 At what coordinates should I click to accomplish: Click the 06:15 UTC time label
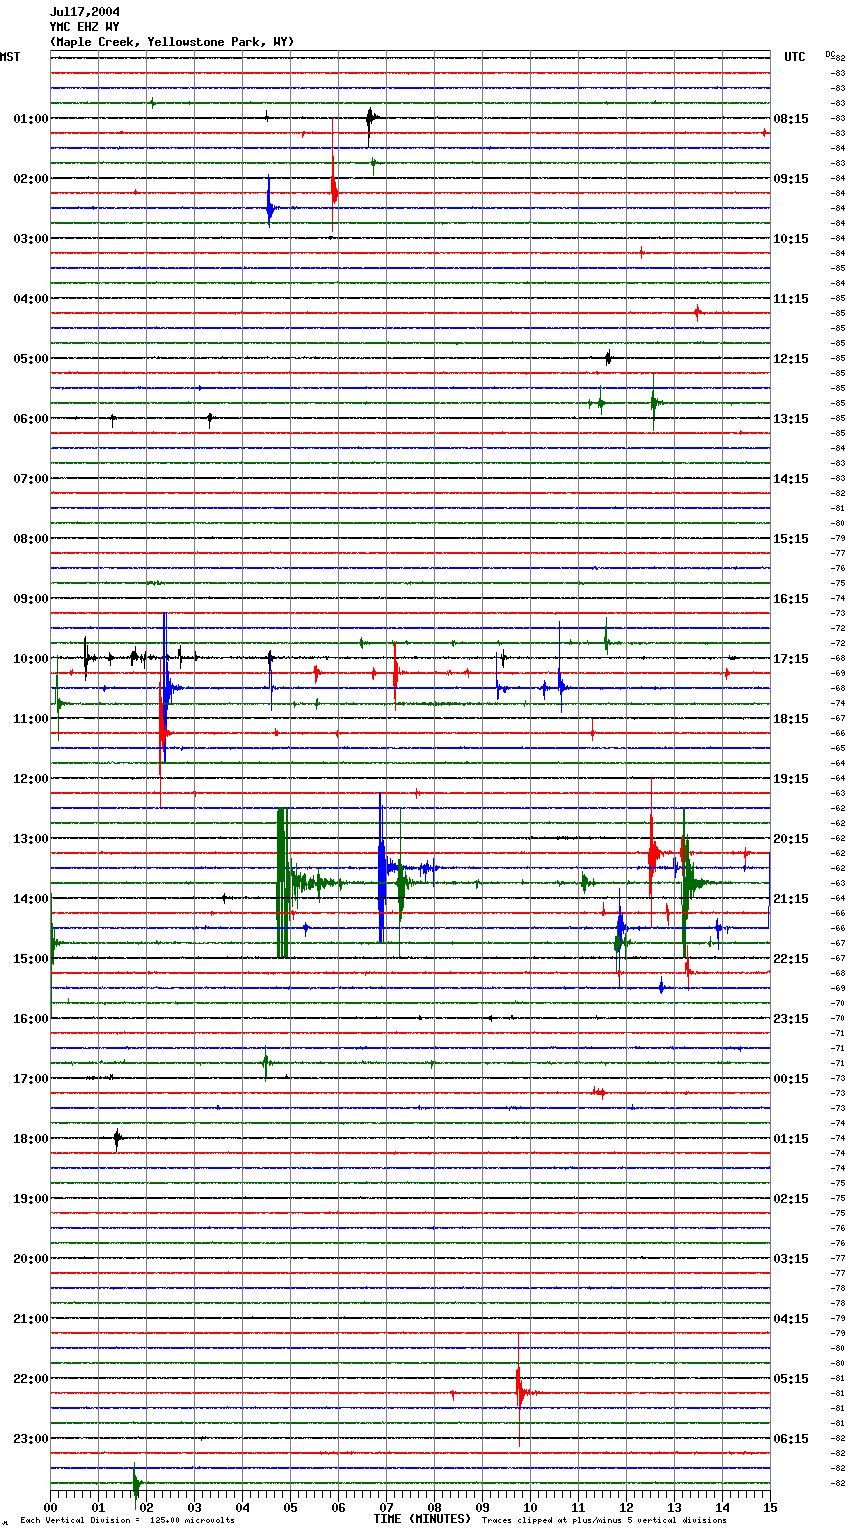(791, 1439)
